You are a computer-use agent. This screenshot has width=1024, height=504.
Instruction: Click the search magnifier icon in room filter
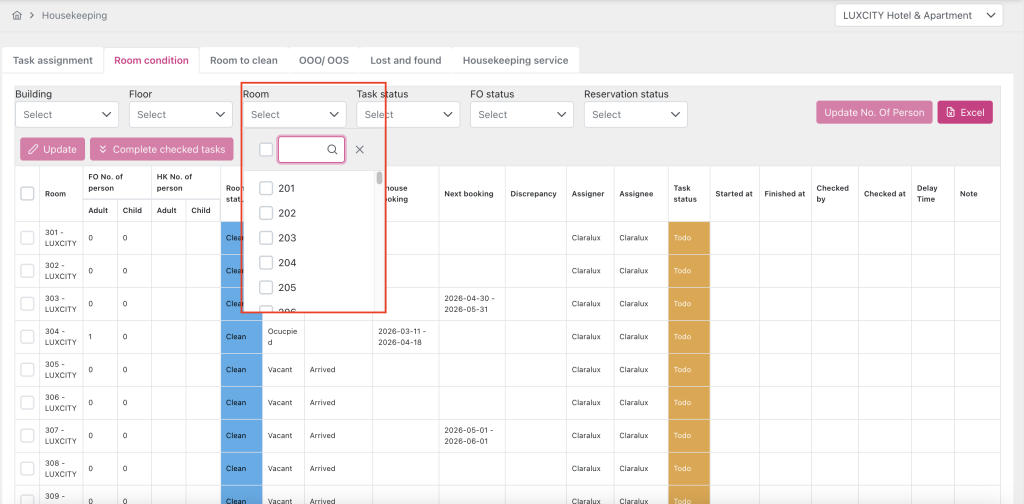333,150
